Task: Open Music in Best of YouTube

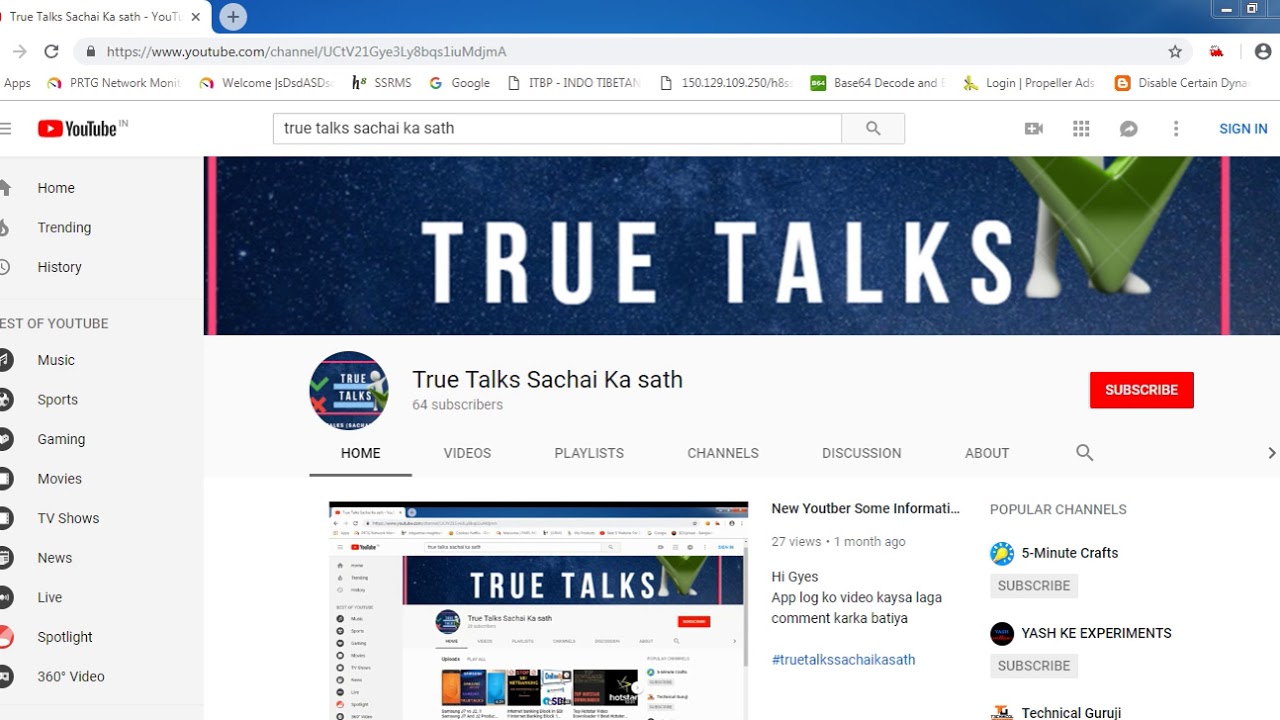Action: [56, 360]
